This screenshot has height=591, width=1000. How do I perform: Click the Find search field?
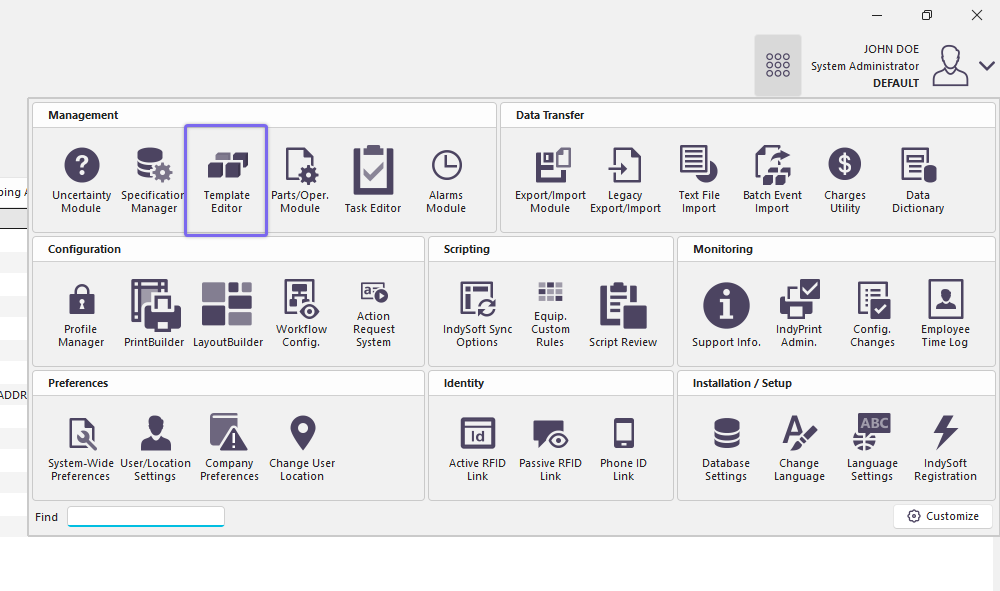tap(146, 517)
